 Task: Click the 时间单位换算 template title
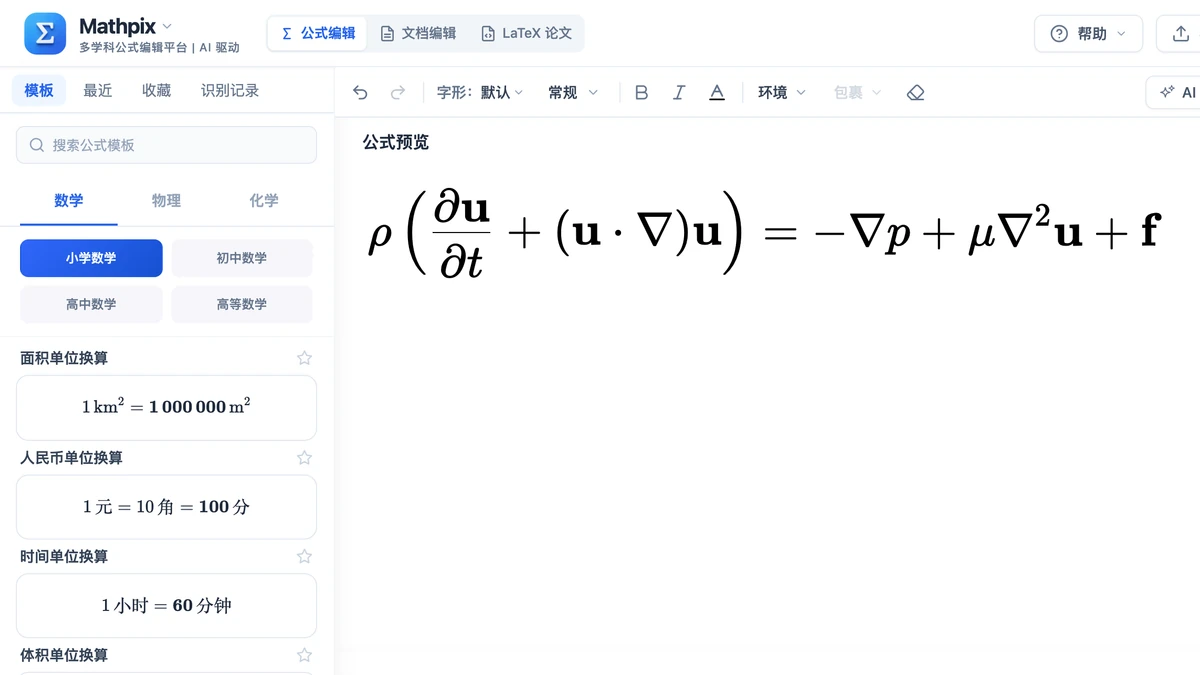coord(64,556)
